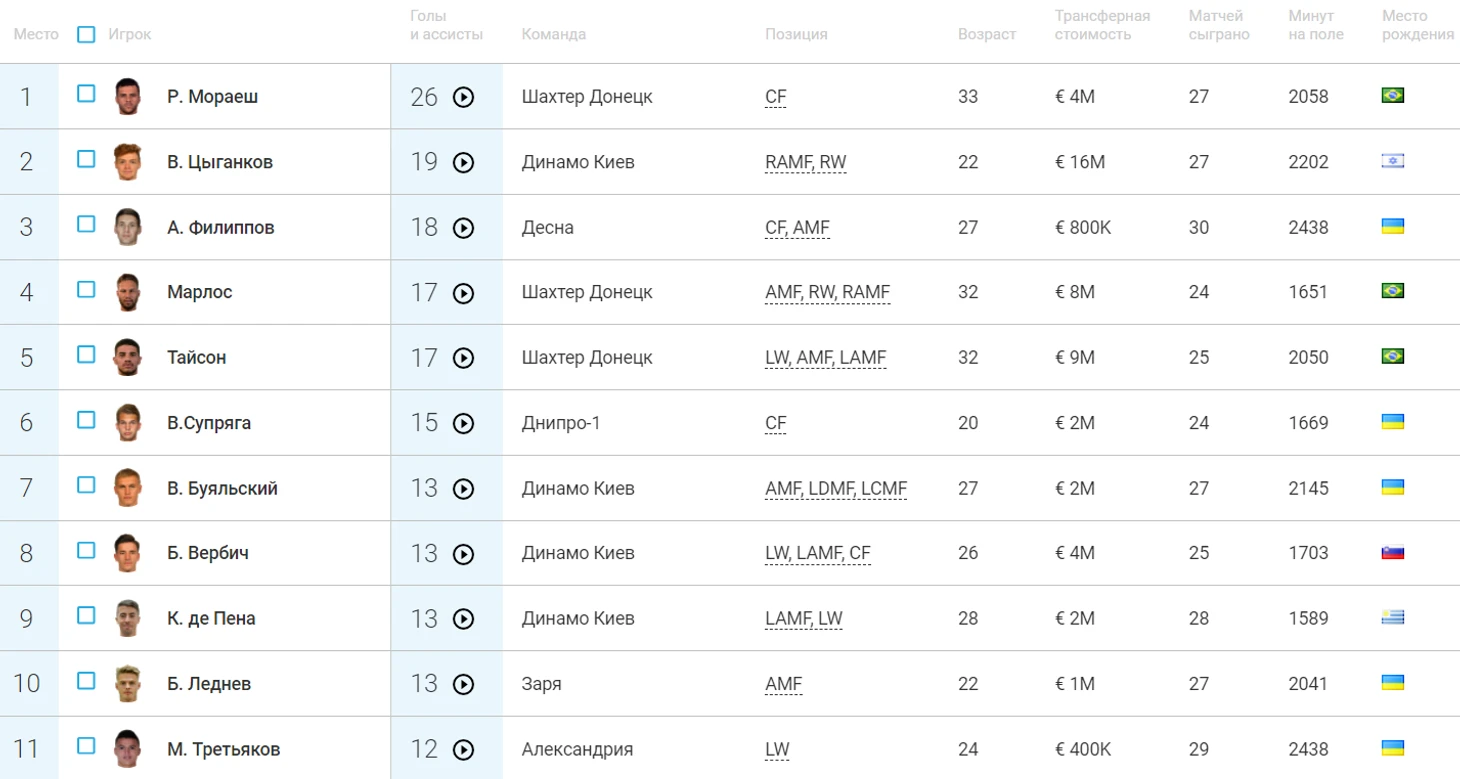Screen dimensions: 1460x779
Task: Play М. Третьяков's goal and assist video
Action: point(463,749)
